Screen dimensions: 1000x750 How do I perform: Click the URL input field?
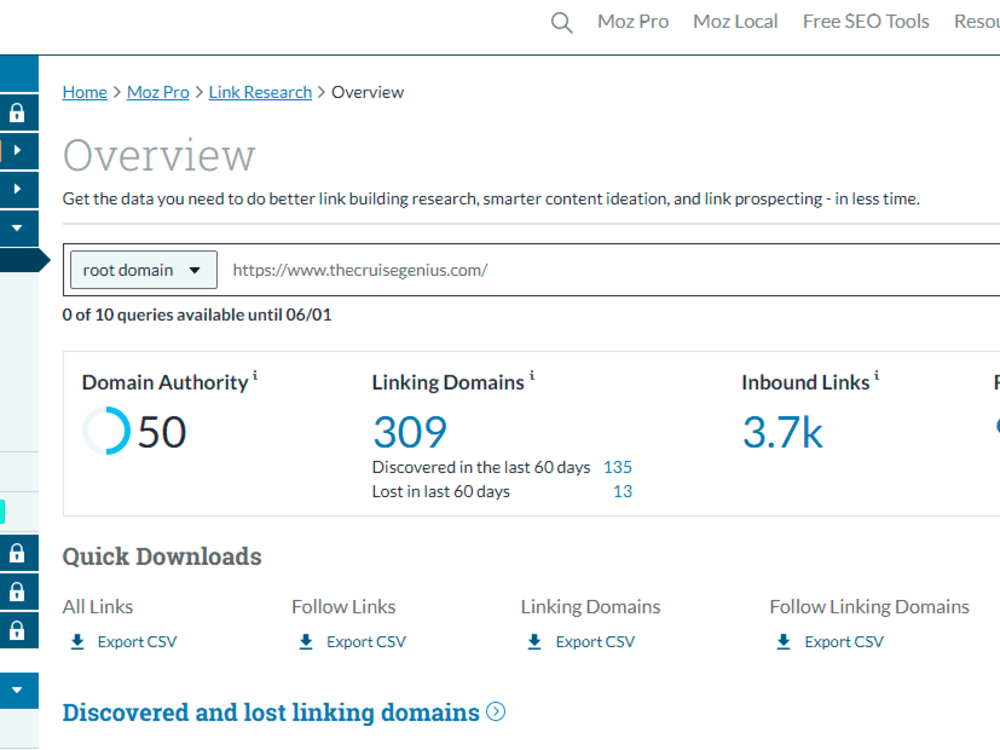point(612,270)
